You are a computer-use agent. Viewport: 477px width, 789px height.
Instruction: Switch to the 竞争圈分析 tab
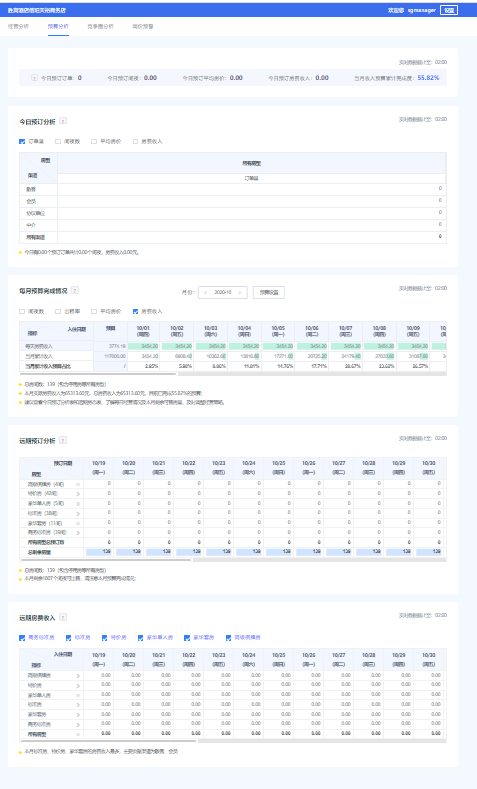pos(100,26)
